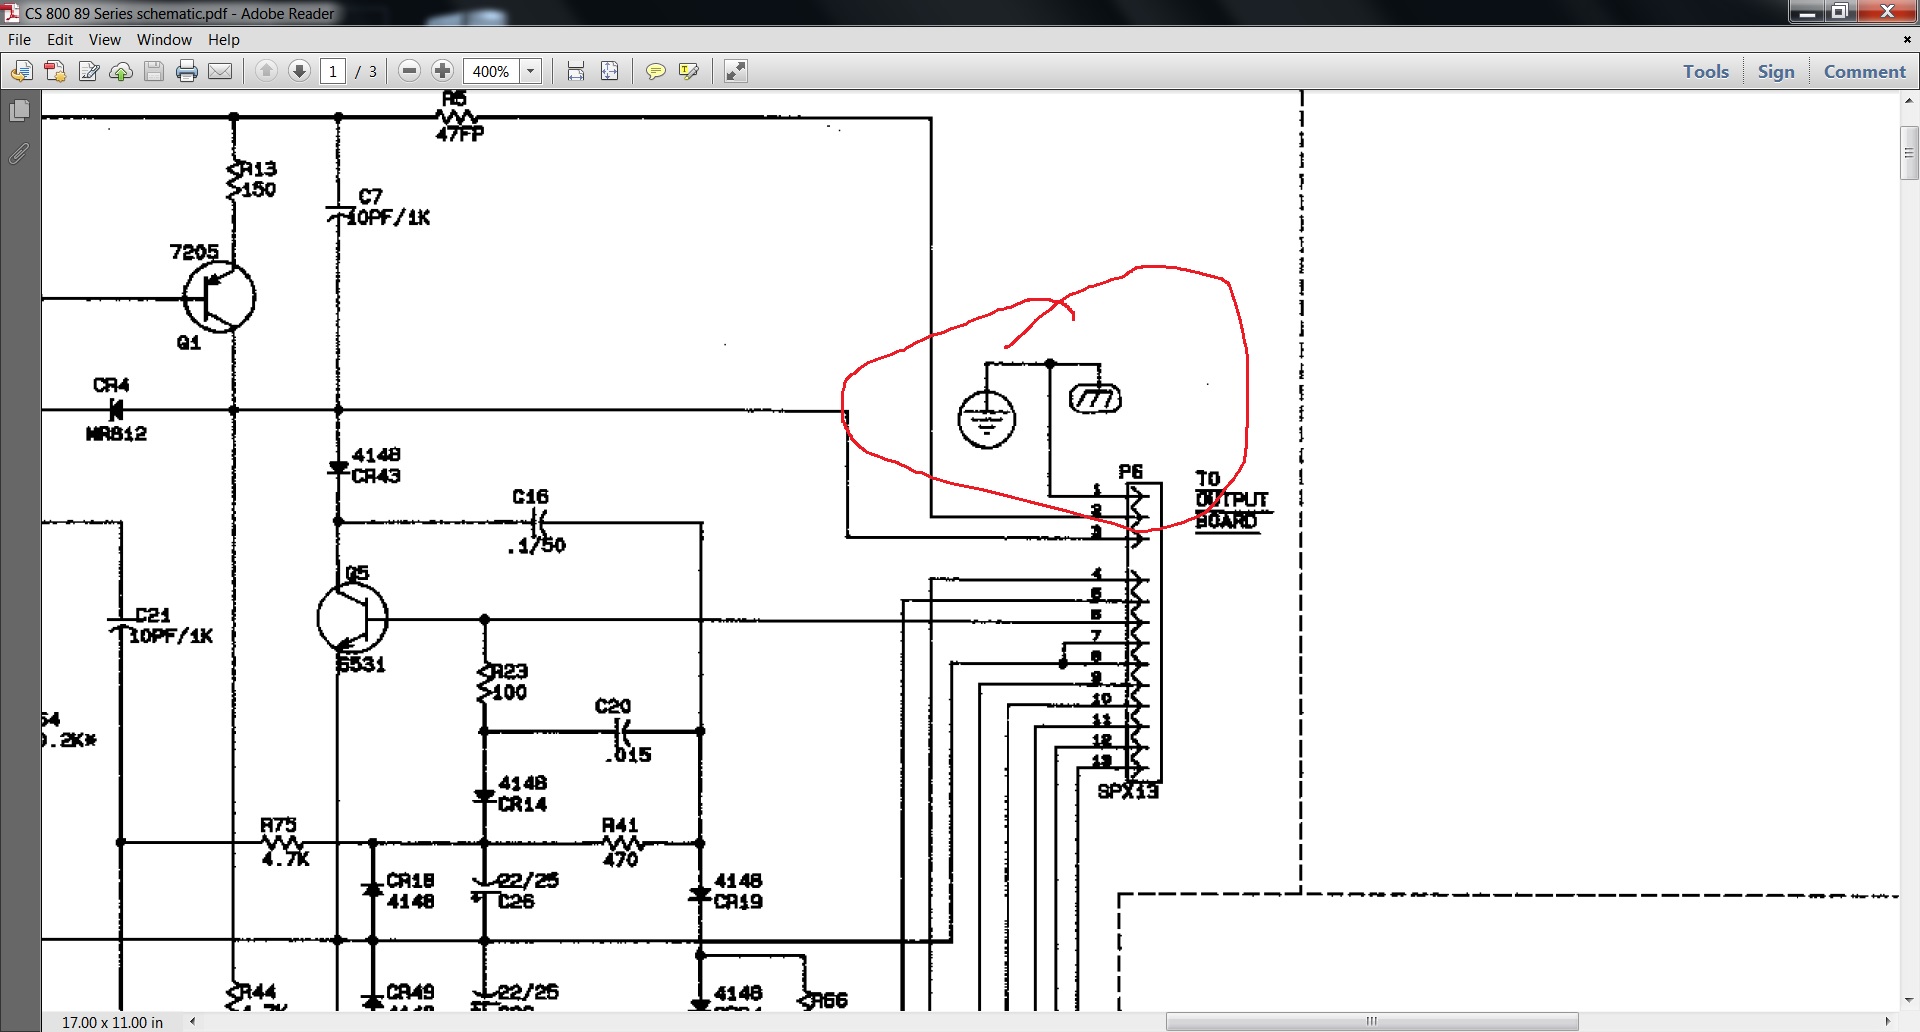
Task: Click the CR14 diode label
Action: pyautogui.click(x=522, y=804)
